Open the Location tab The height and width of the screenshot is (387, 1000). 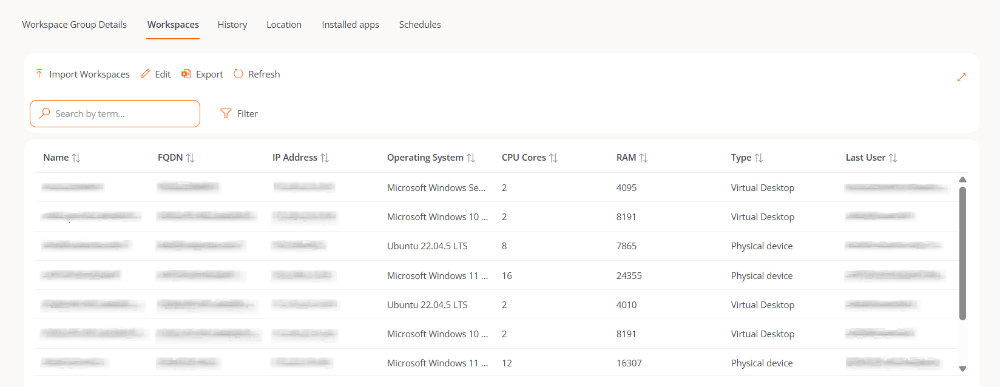pos(284,25)
